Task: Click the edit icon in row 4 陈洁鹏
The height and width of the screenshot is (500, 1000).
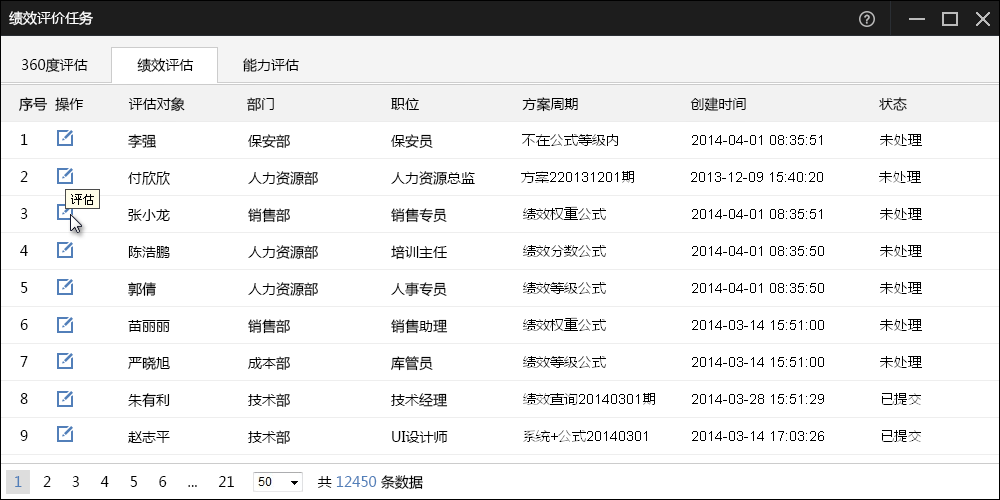Action: (65, 250)
